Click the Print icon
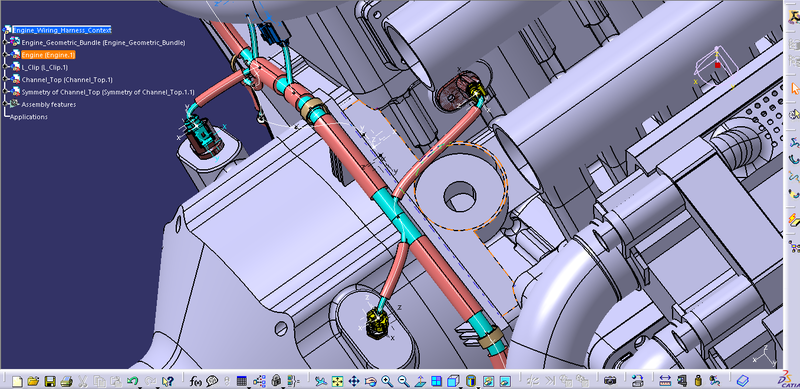This screenshot has width=800, height=389. (66, 381)
